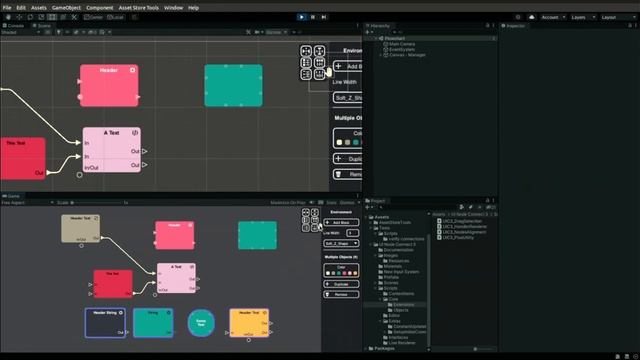Viewport: 640px width, 360px height.
Task: Click Line Width input field in Game view
Action: (352, 233)
